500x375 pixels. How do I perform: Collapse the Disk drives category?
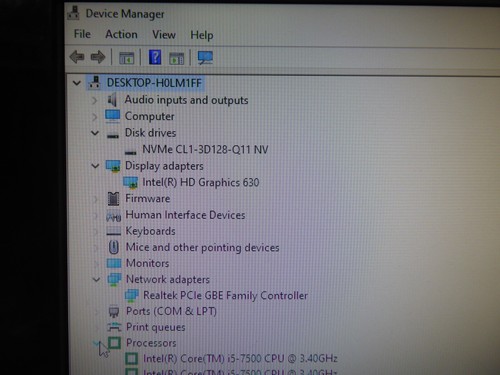point(95,133)
